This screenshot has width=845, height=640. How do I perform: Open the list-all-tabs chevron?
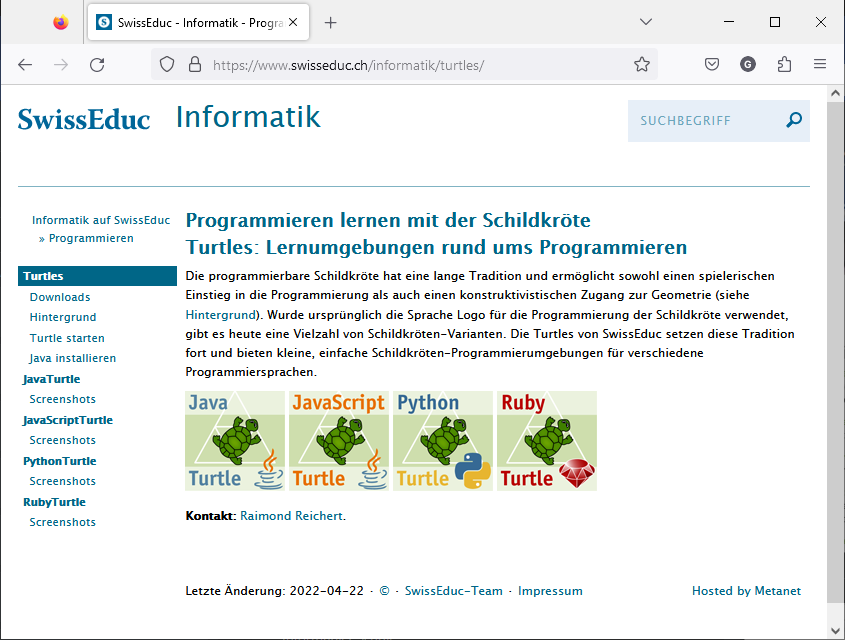pos(645,21)
